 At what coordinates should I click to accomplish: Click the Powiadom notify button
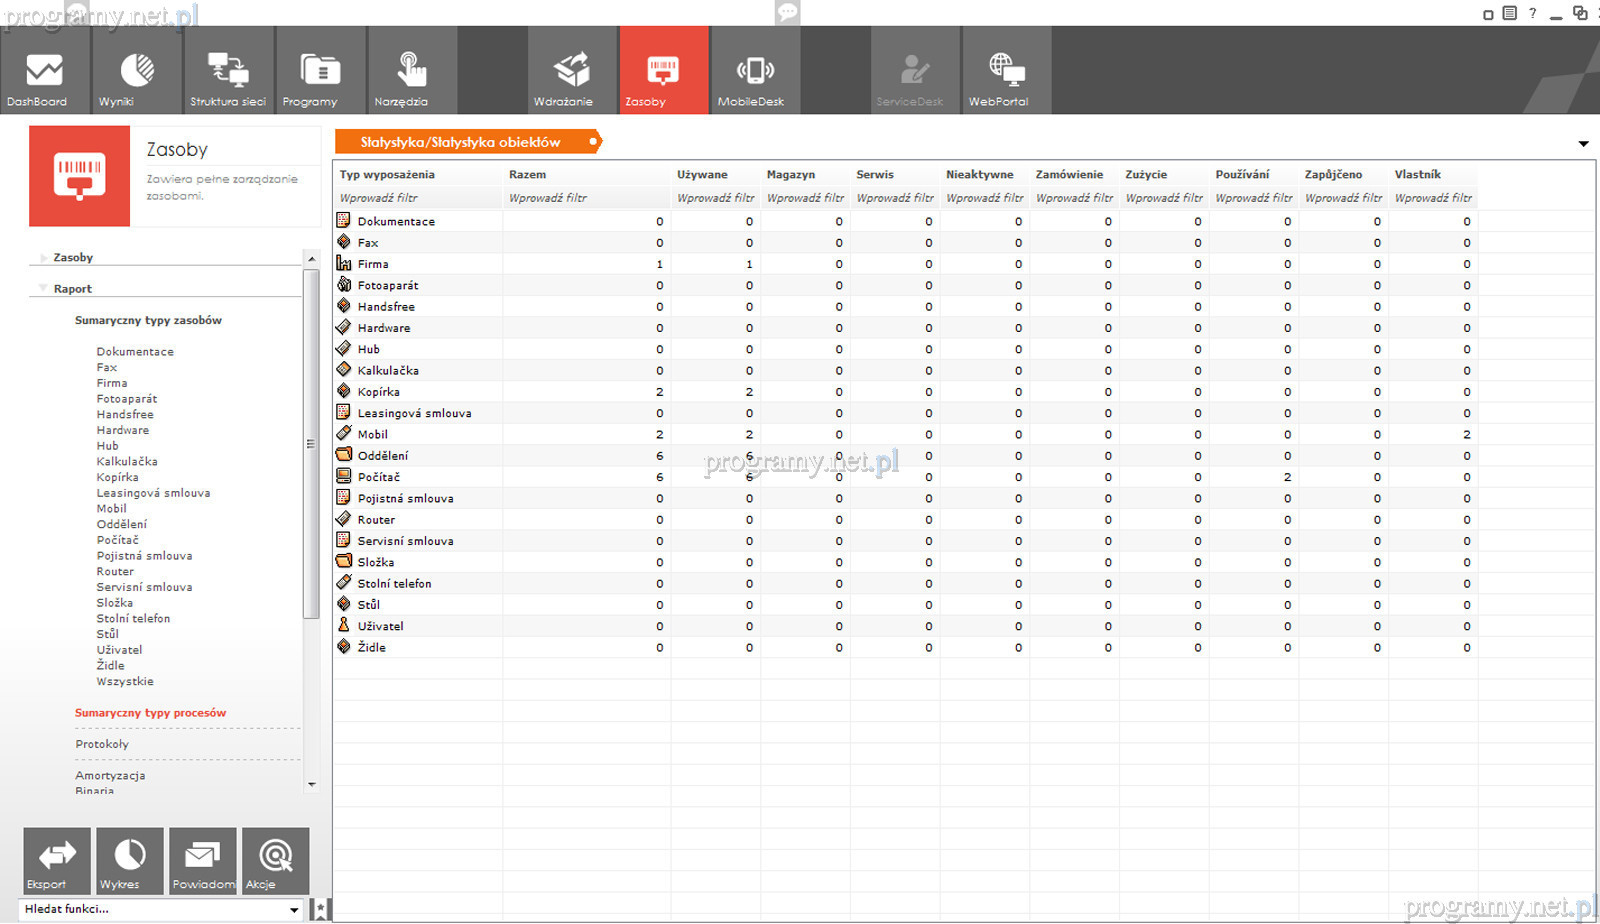pyautogui.click(x=203, y=860)
